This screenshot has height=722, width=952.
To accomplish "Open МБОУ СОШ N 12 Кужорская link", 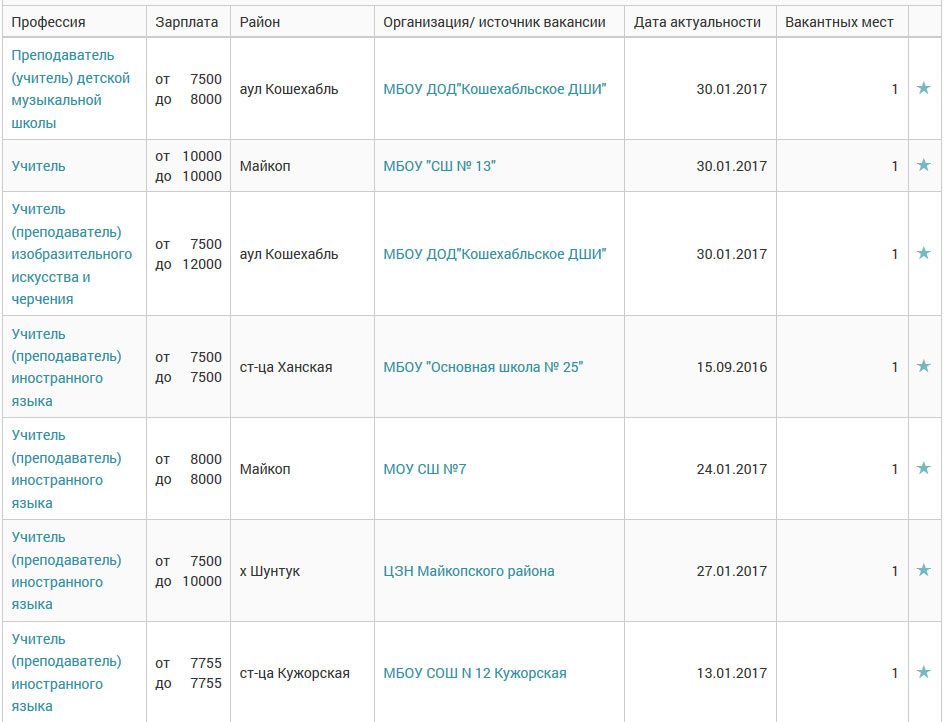I will tap(474, 673).
